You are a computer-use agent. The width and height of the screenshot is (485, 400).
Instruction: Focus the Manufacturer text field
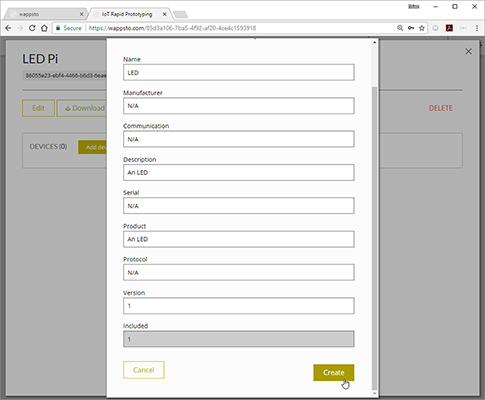pyautogui.click(x=239, y=106)
